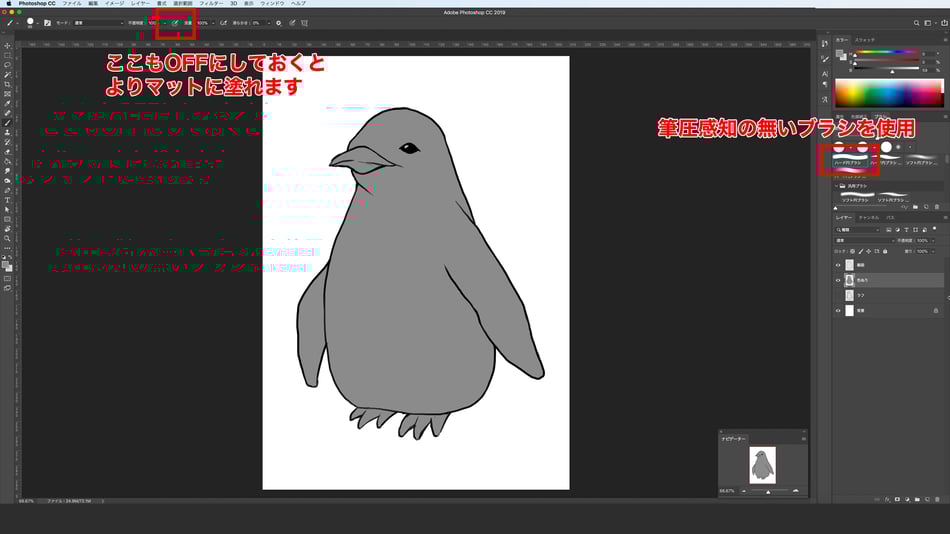Select the Type tool
The image size is (950, 534).
tap(7, 199)
